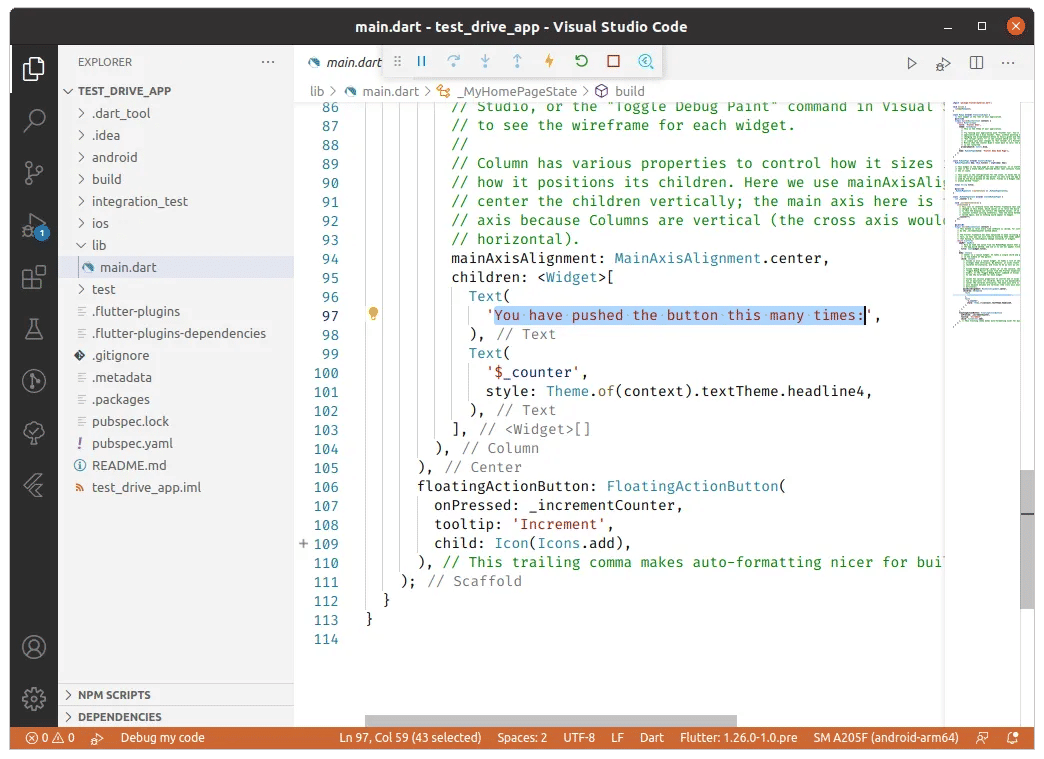Click LF end-of-line setting
Image resolution: width=1044 pixels, height=759 pixels.
click(x=617, y=738)
